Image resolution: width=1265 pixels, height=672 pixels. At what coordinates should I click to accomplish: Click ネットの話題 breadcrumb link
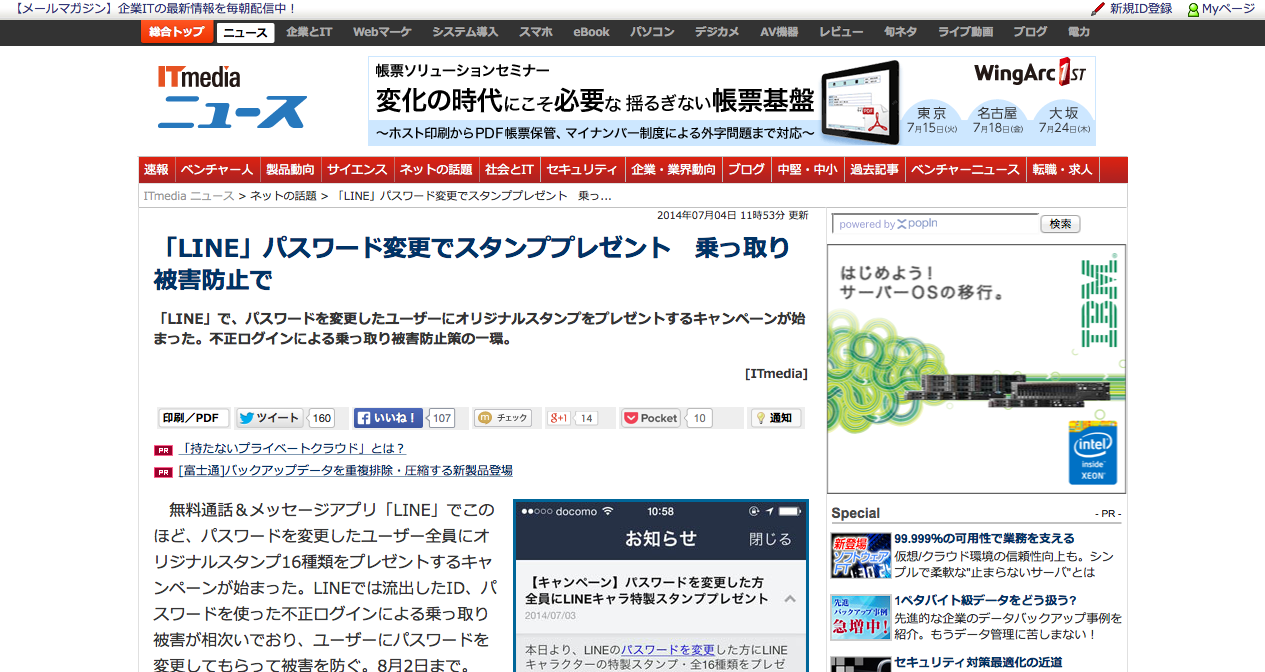(283, 196)
